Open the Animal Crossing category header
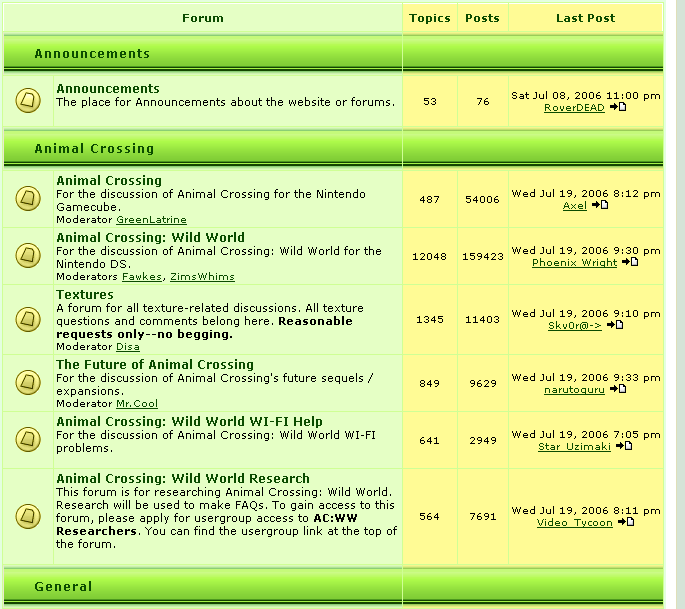685x609 pixels. pyautogui.click(x=94, y=149)
